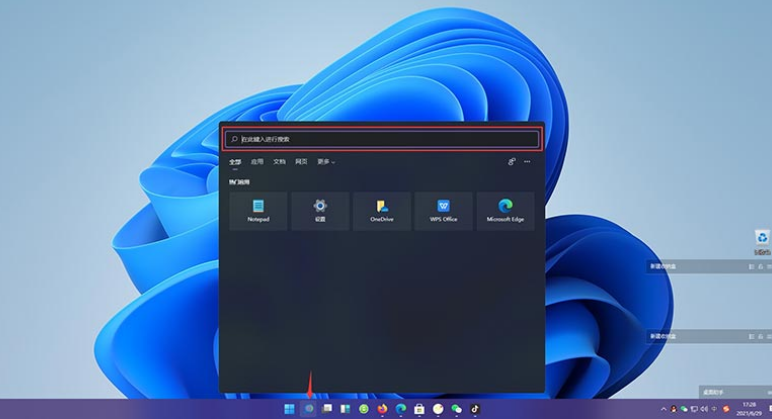Open the taskbar clock and date
This screenshot has height=419, width=772.
coord(750,409)
